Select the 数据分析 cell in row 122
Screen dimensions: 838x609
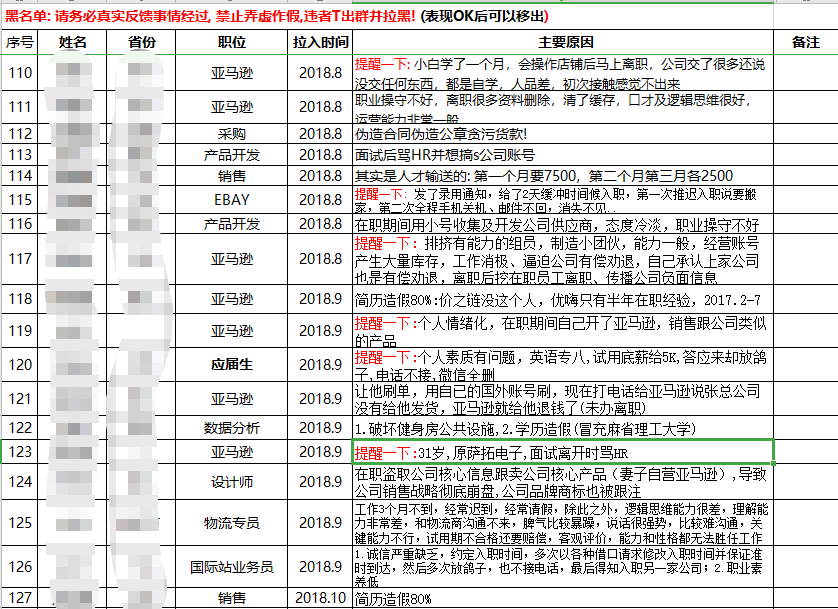pyautogui.click(x=231, y=428)
